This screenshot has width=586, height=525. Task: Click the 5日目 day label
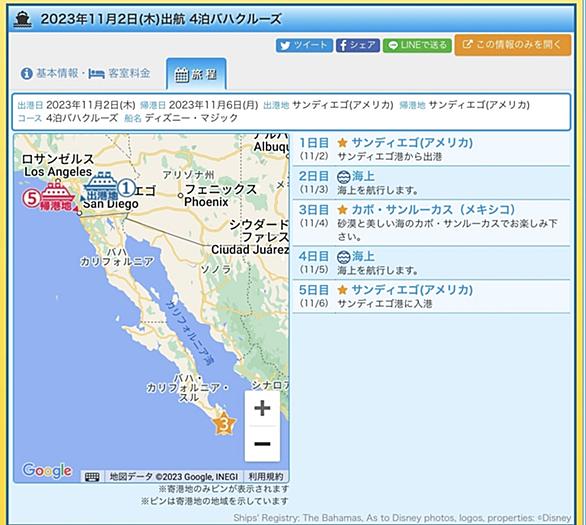[314, 290]
